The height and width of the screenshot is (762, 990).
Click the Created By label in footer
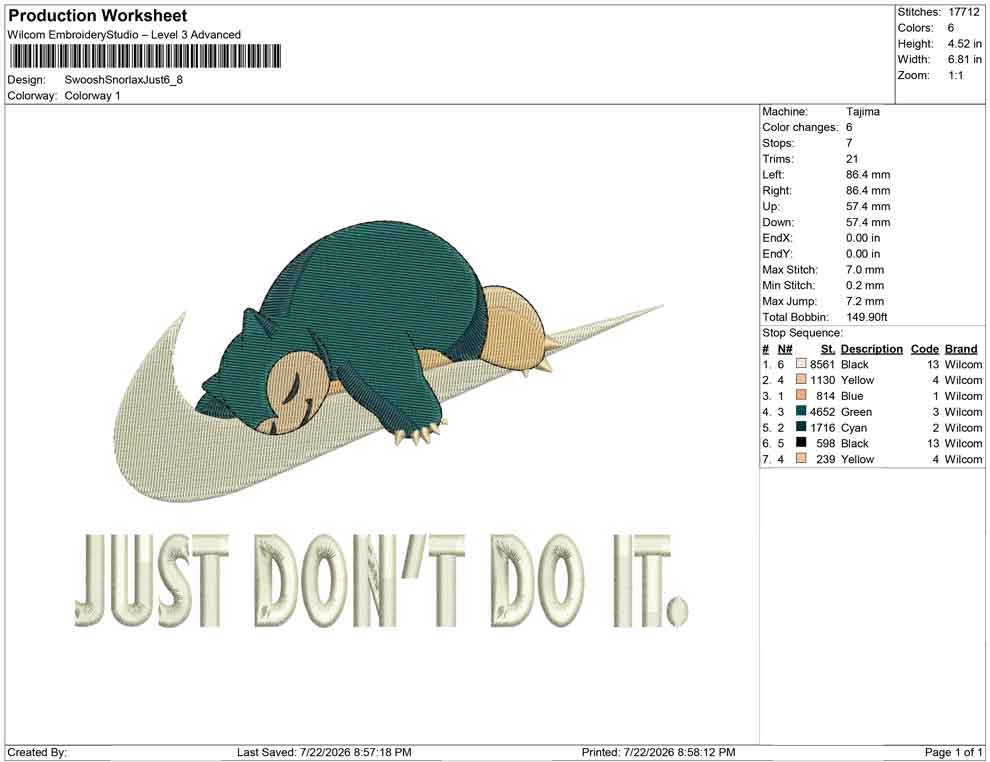pyautogui.click(x=37, y=752)
